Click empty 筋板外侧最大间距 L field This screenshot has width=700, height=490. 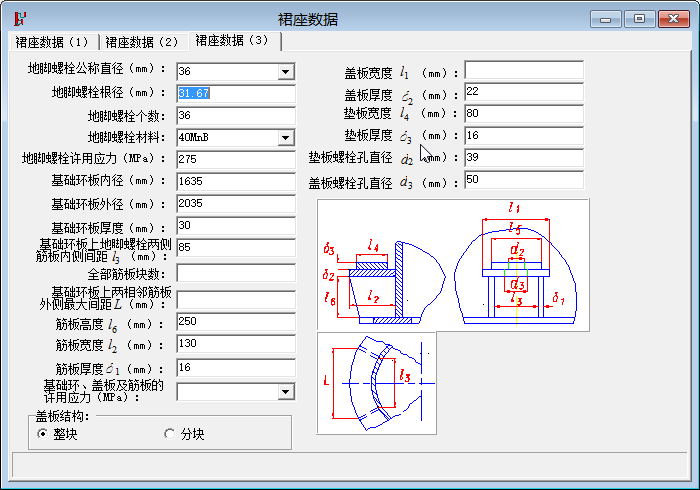click(x=236, y=300)
